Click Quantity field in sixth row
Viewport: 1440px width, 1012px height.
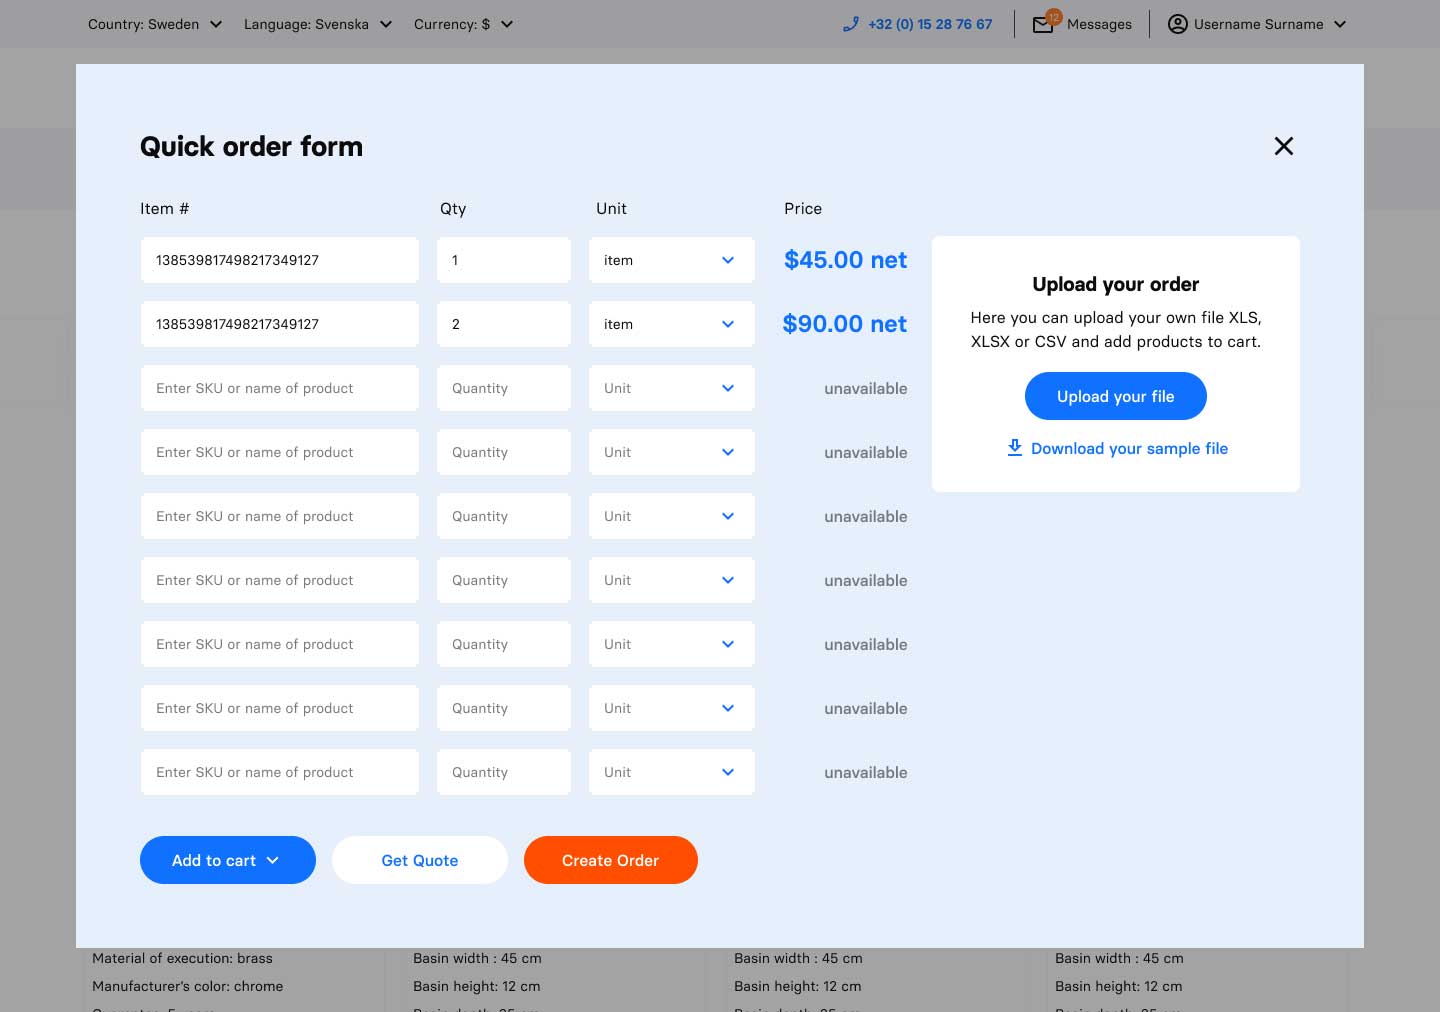click(x=504, y=580)
